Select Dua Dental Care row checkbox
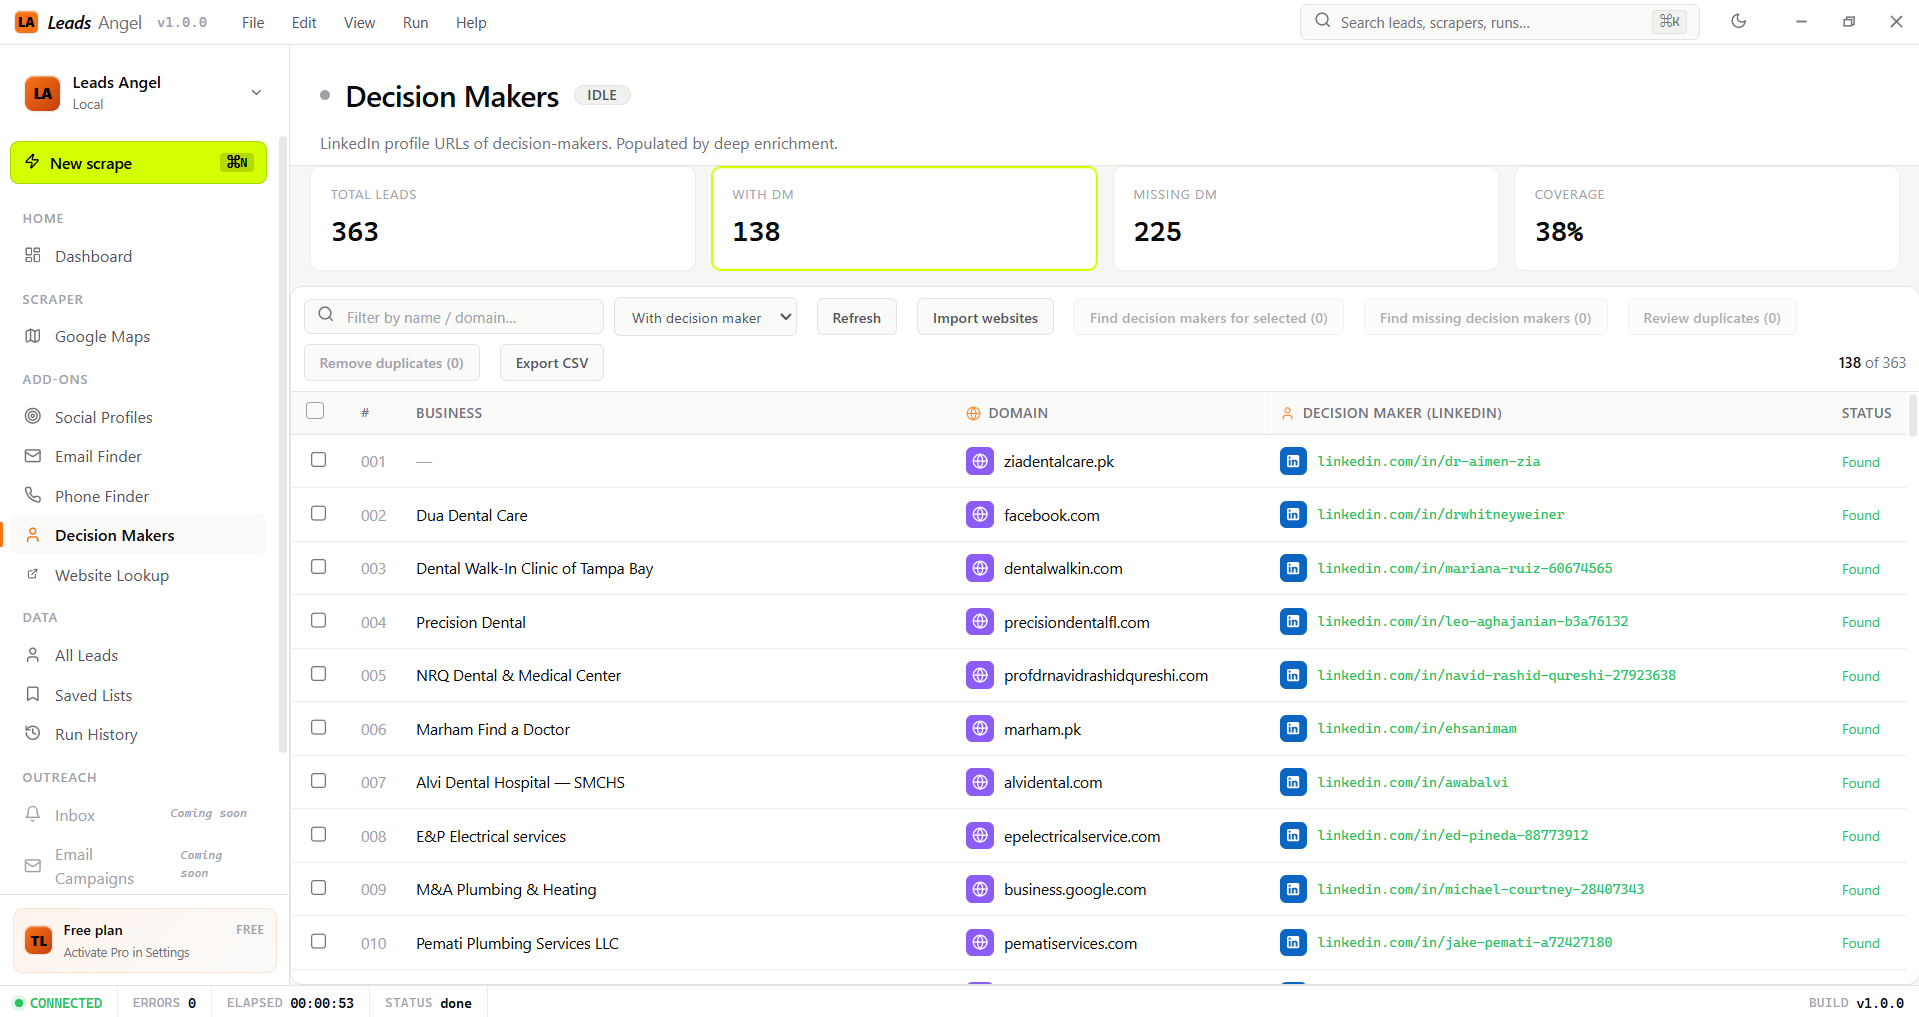The height and width of the screenshot is (1017, 1919). [x=318, y=514]
